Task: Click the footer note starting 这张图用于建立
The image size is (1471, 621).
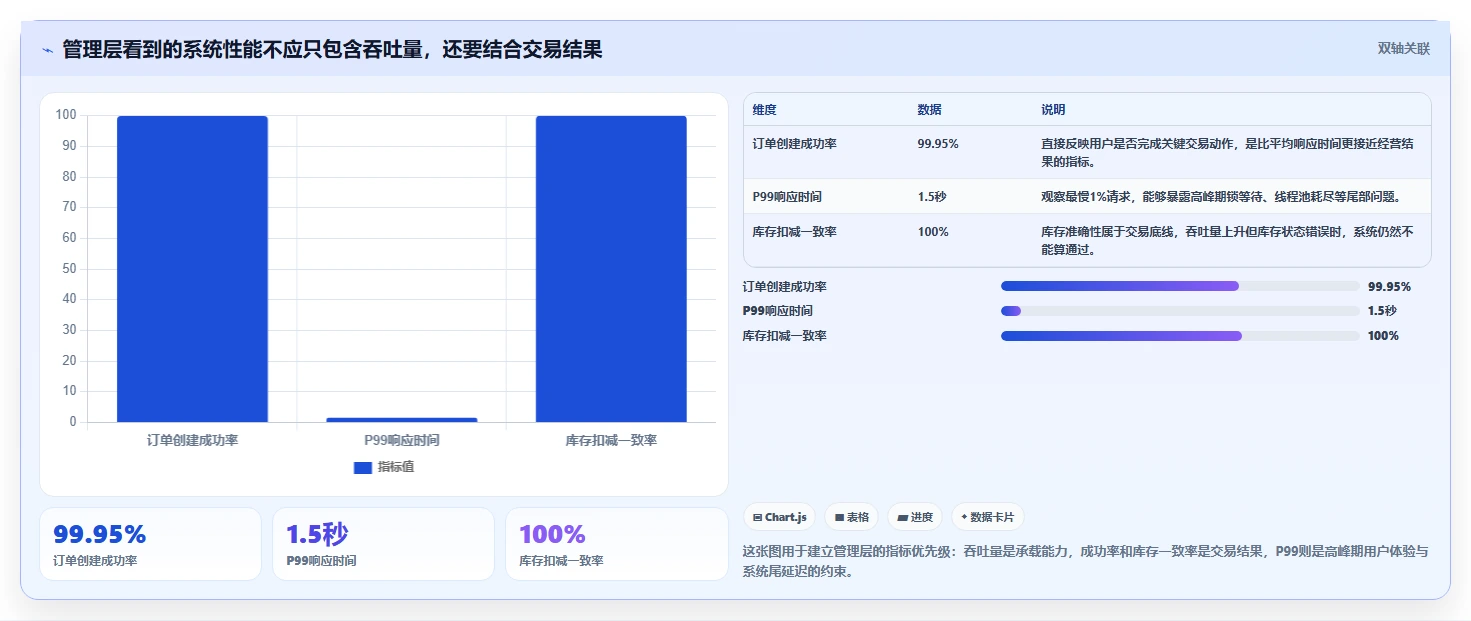Action: pos(1085,562)
